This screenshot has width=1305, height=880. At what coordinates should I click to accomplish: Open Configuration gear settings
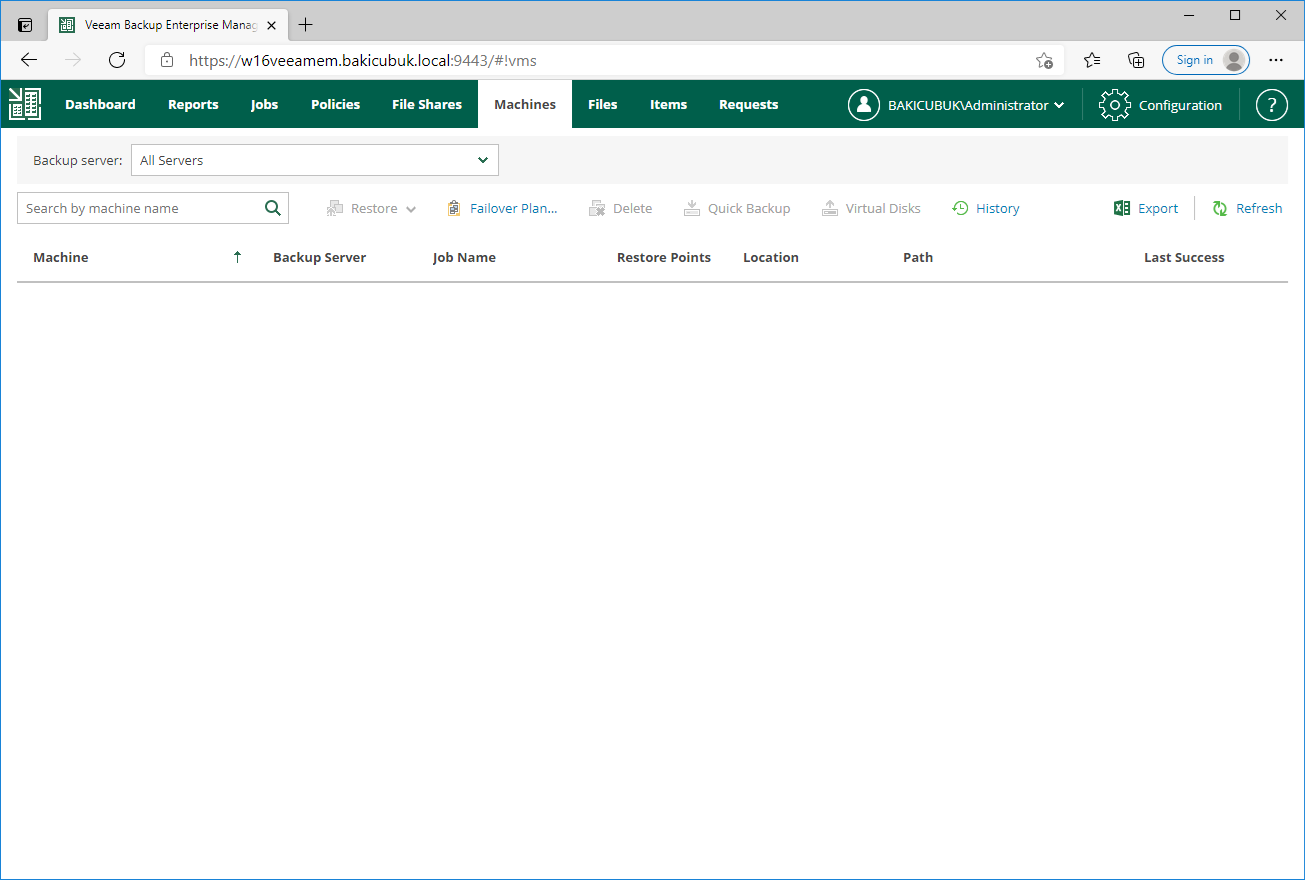coord(1160,105)
